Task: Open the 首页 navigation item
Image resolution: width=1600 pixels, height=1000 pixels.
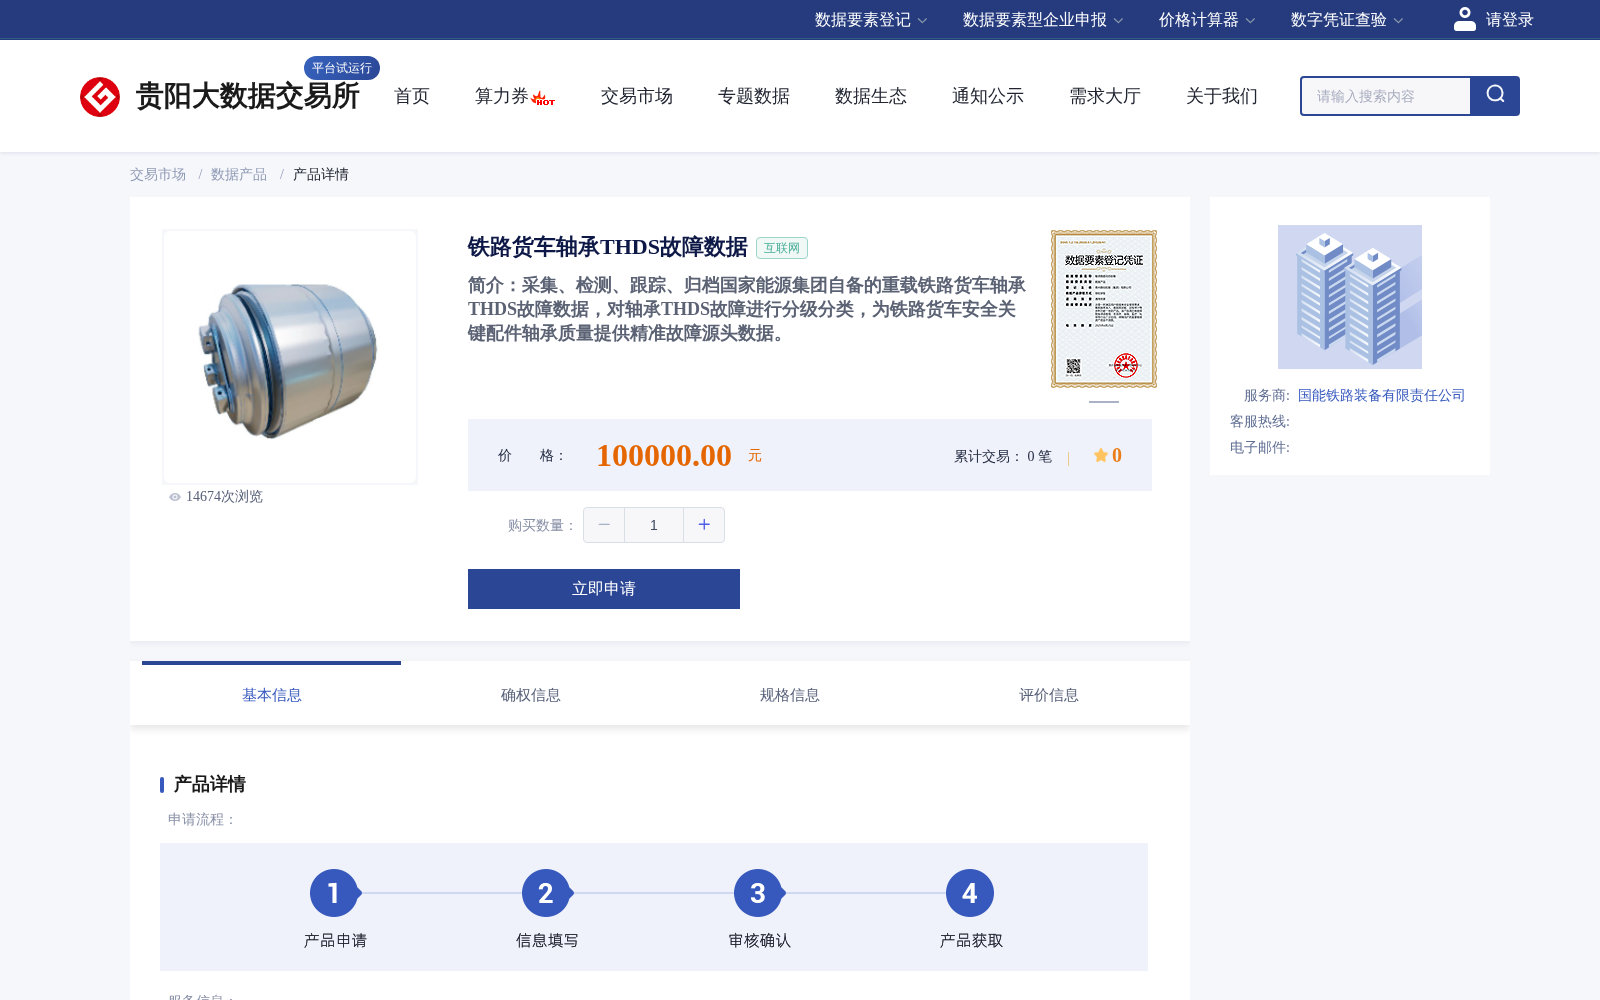Action: click(x=412, y=96)
